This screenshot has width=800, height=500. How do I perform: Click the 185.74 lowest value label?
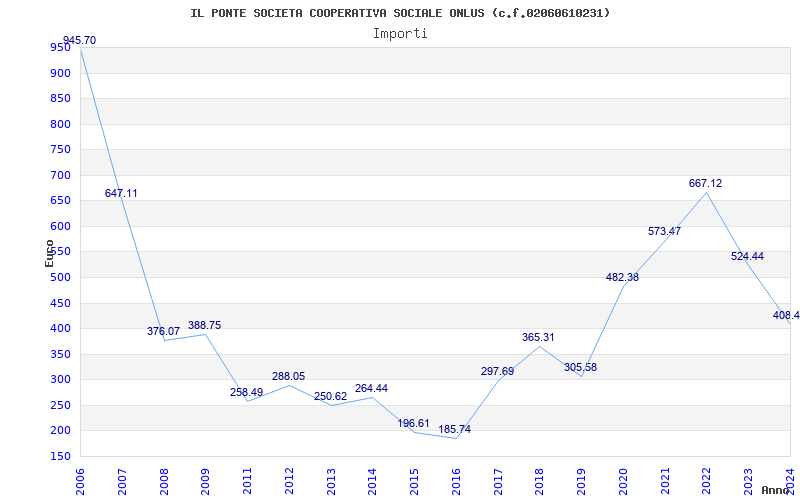(x=455, y=429)
